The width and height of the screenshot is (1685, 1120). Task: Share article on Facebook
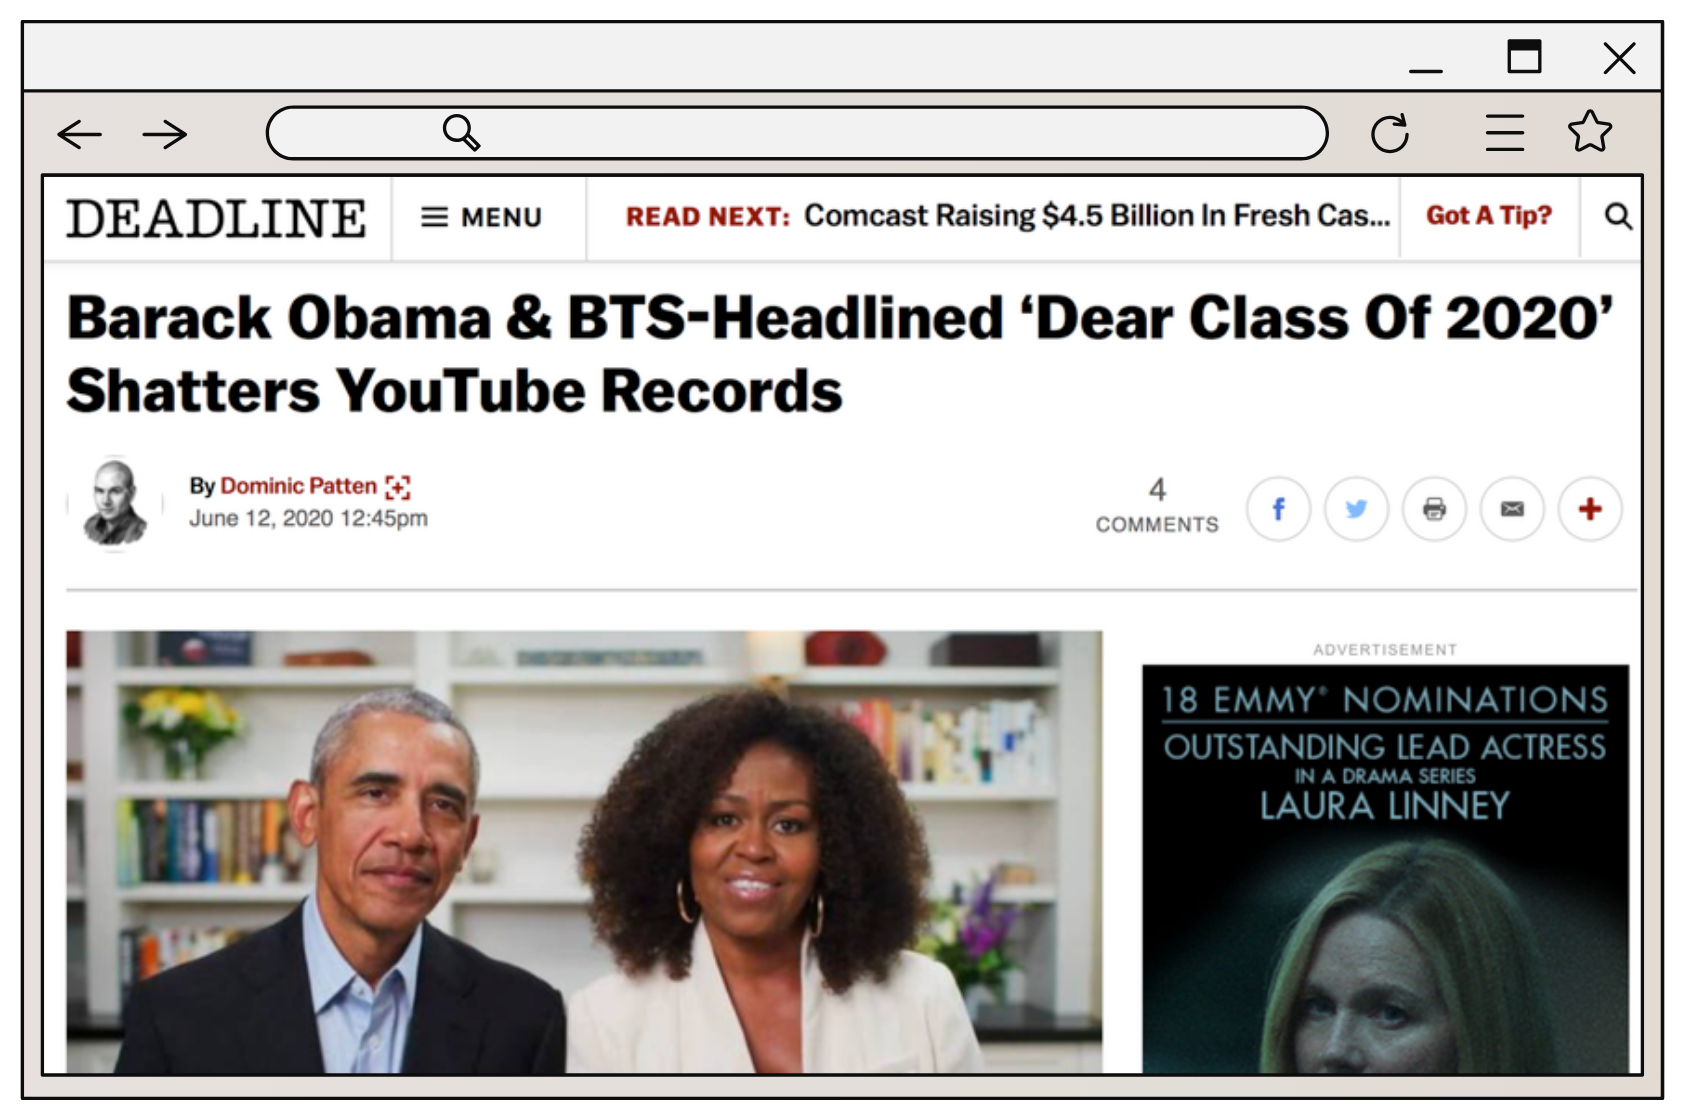pos(1278,509)
